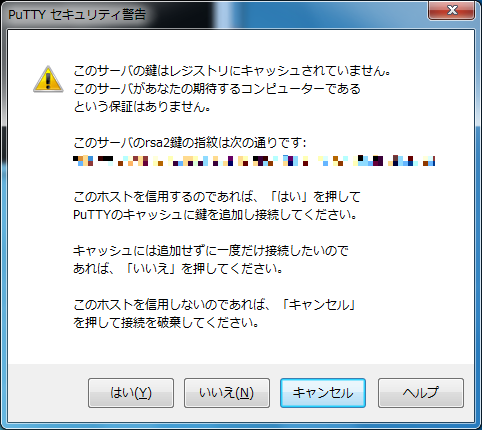482x430 pixels.
Task: Click the PuTTY セキュリティ警告 title bar text
Action: [77, 15]
